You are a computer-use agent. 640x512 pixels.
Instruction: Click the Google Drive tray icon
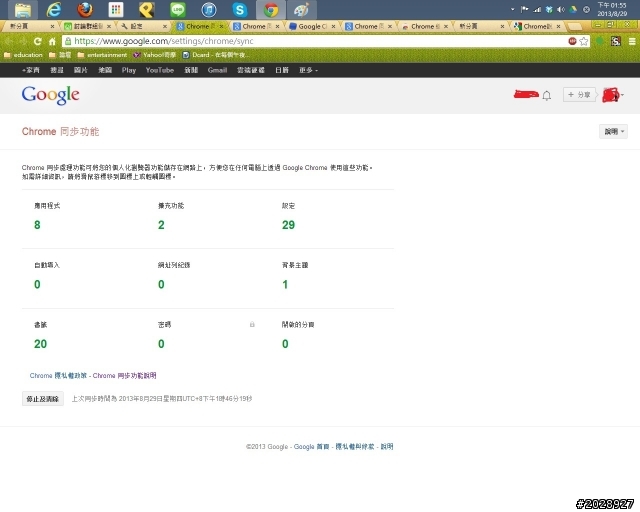pos(573,9)
